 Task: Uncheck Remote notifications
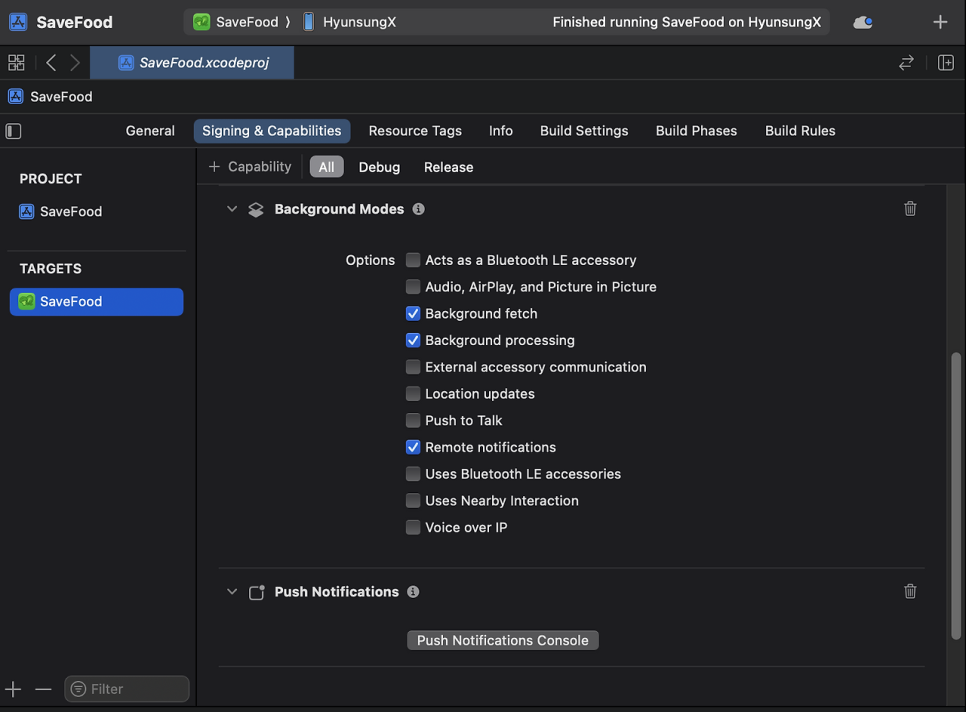[413, 447]
